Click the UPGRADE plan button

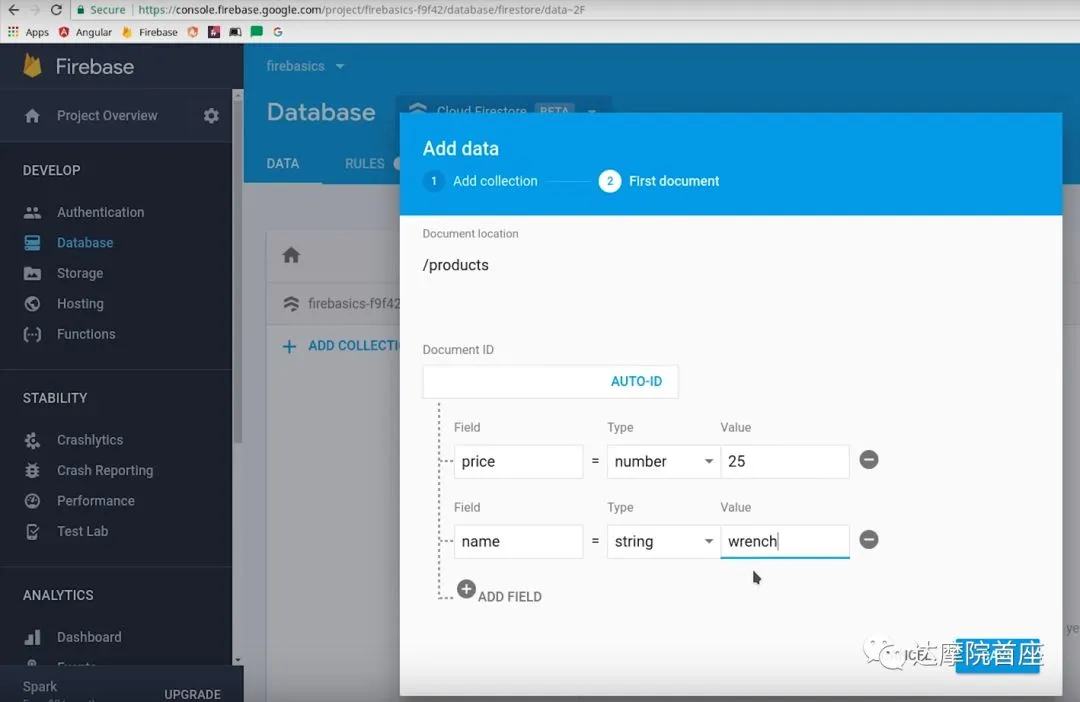[x=192, y=694]
